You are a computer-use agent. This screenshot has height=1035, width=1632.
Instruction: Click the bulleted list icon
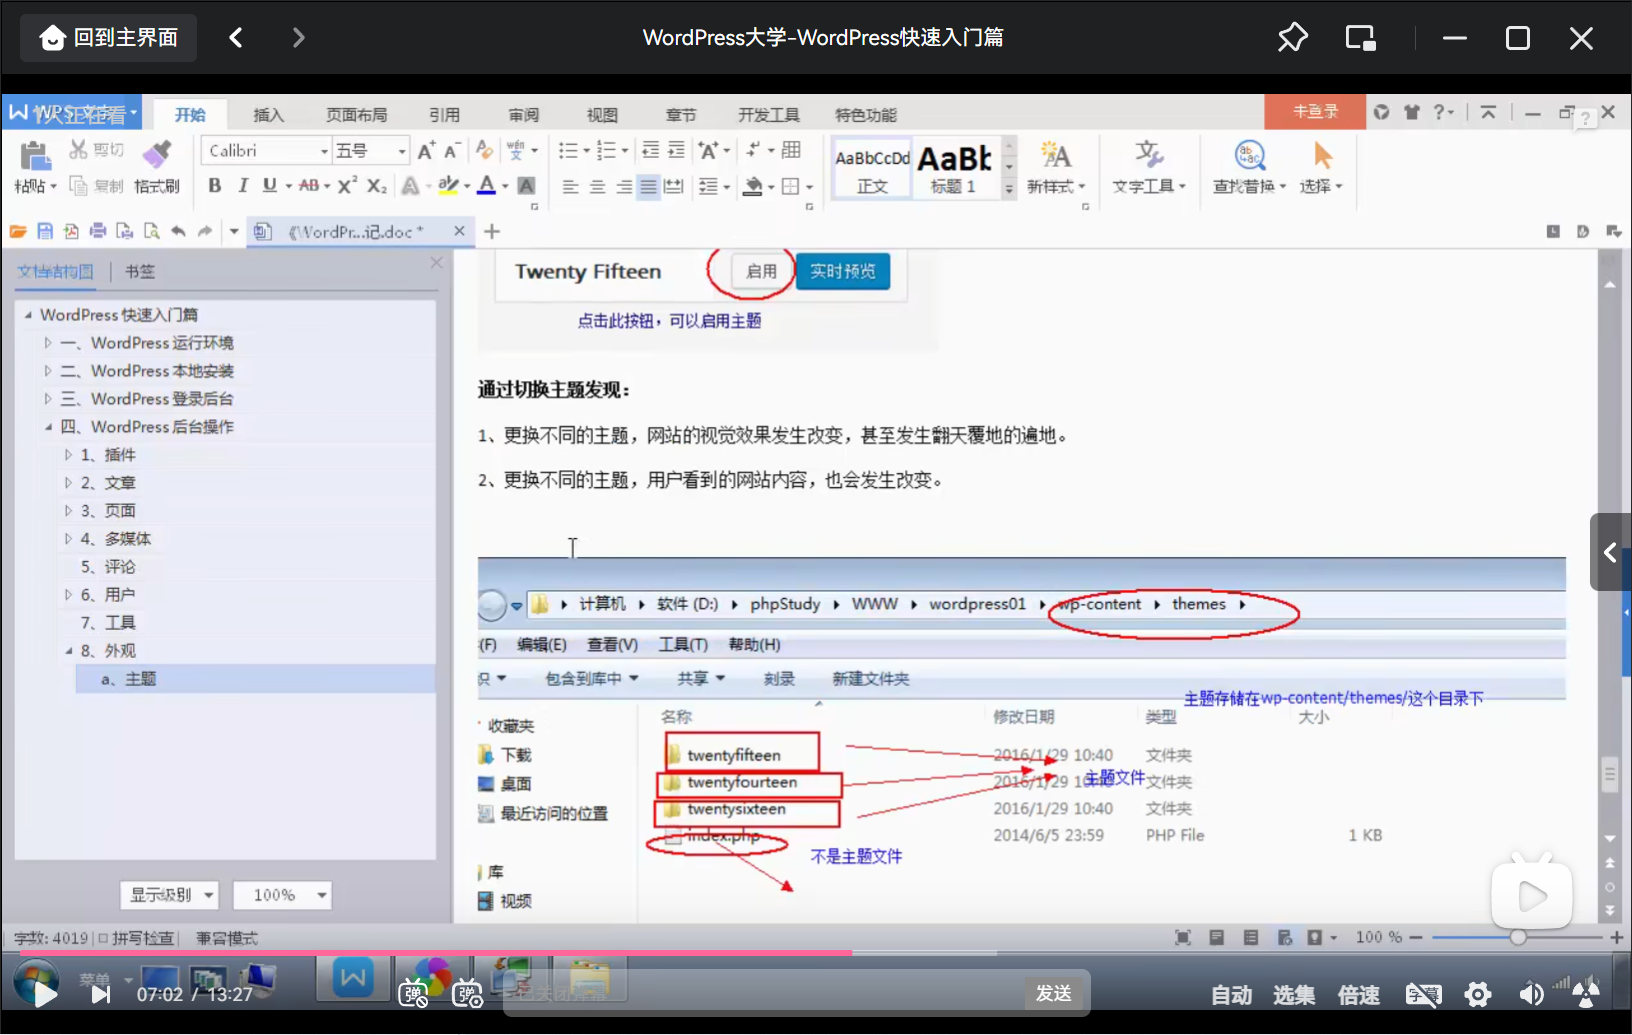pos(568,150)
